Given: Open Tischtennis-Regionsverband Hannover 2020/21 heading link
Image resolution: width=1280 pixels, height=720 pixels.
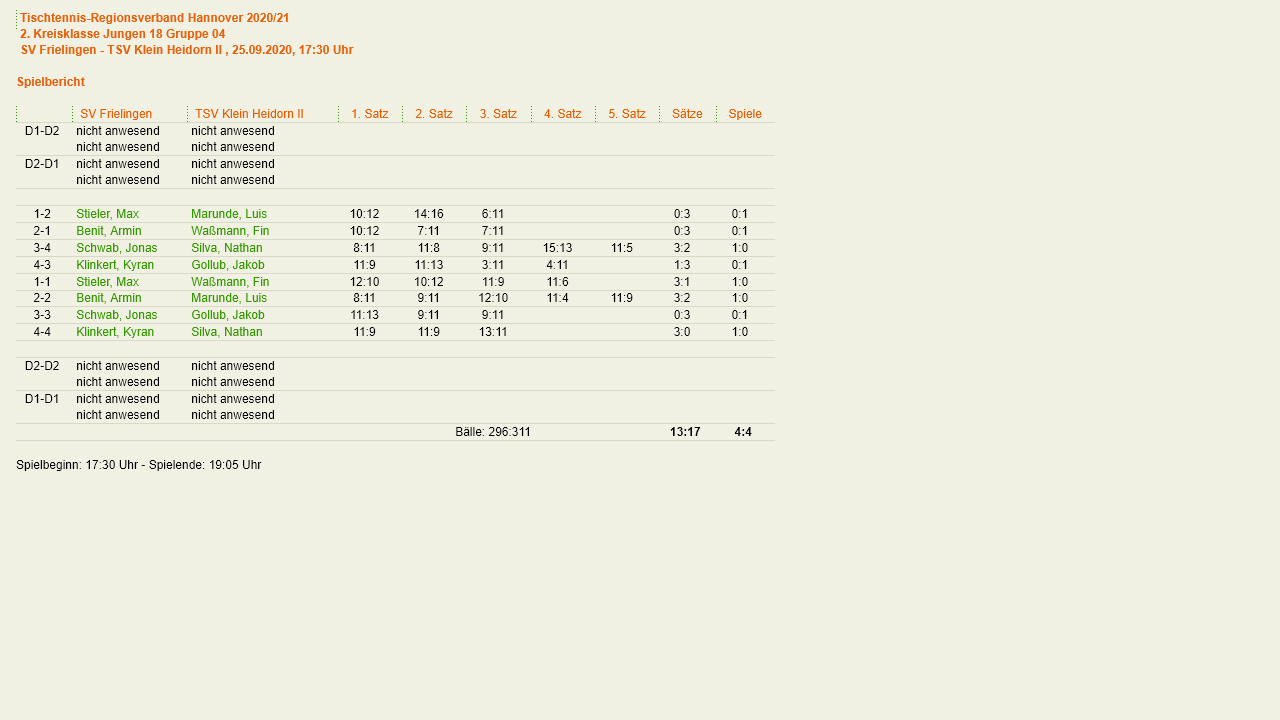Looking at the screenshot, I should [x=154, y=18].
